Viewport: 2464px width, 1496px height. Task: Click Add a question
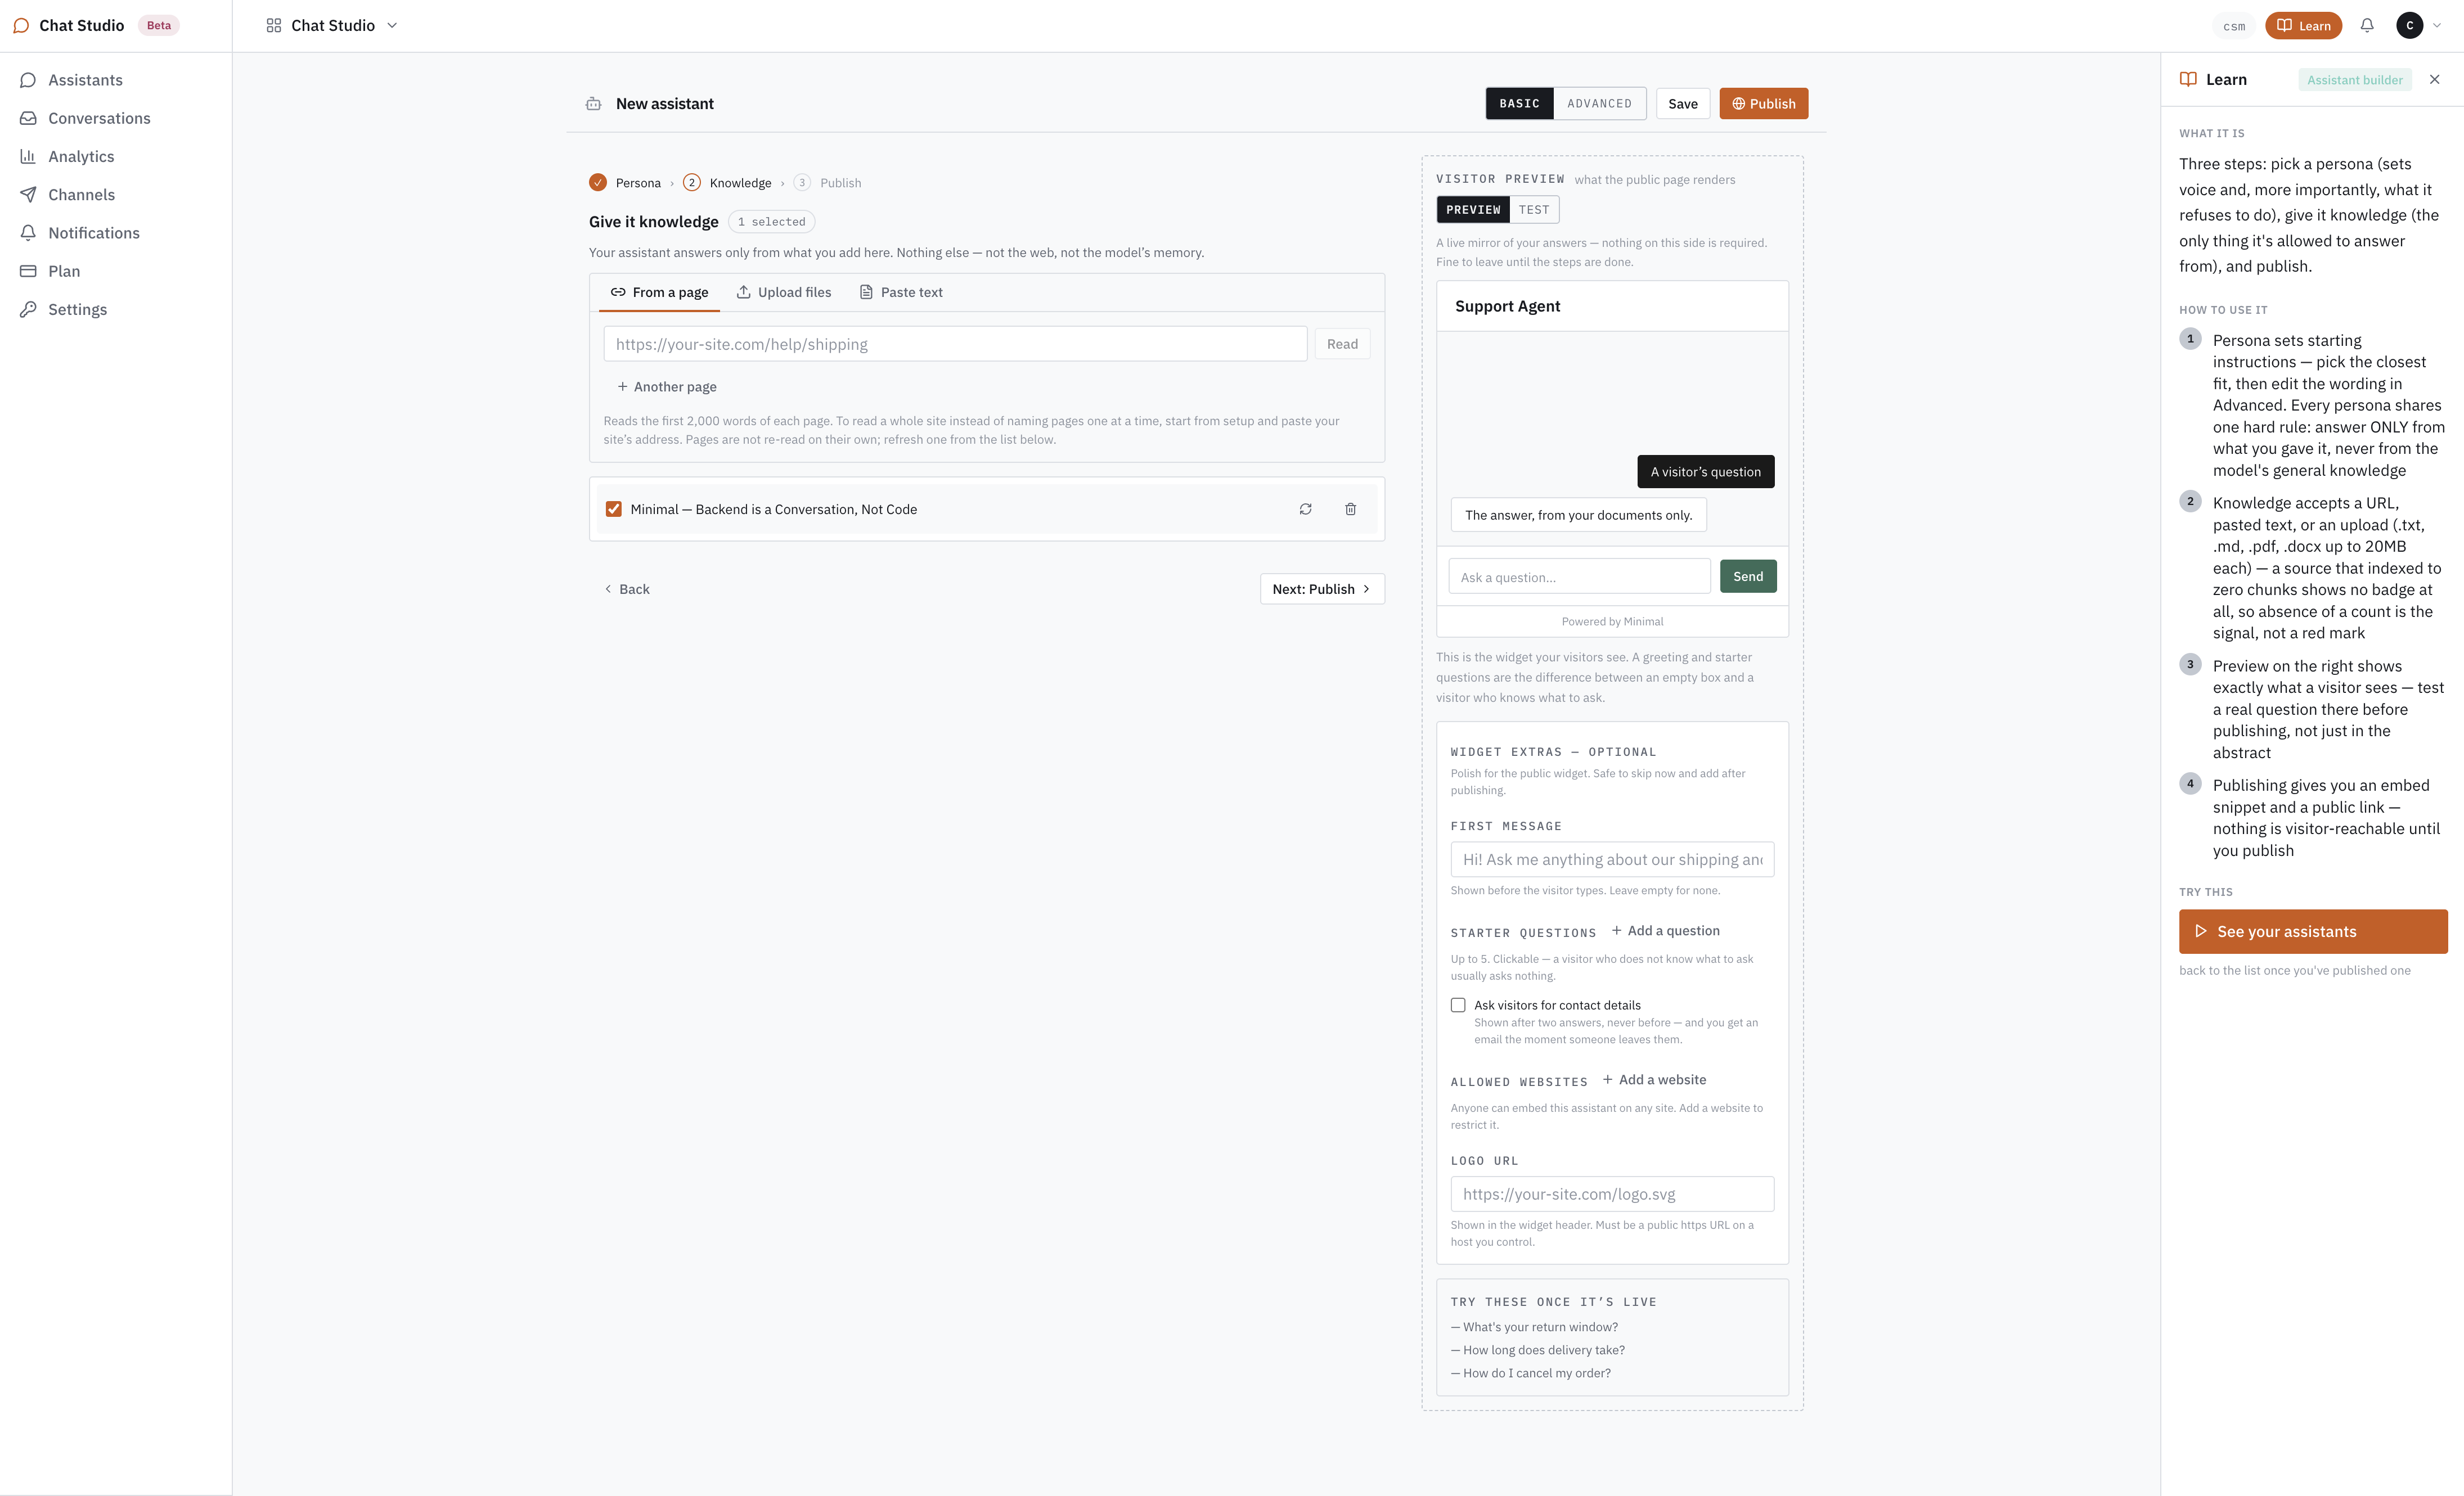point(1666,931)
